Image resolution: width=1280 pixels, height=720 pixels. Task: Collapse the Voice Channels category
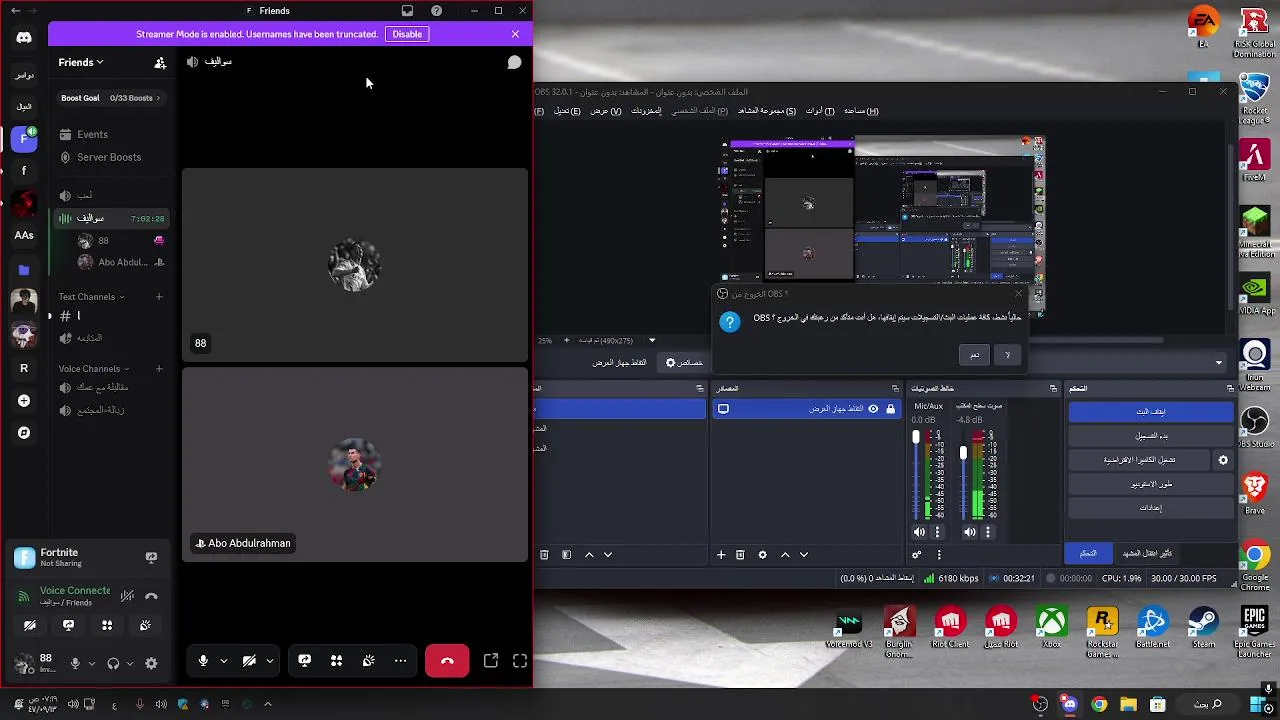point(94,369)
